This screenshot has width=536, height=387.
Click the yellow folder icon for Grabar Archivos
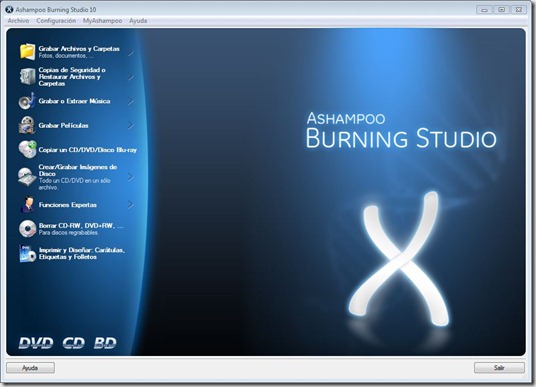[27, 52]
